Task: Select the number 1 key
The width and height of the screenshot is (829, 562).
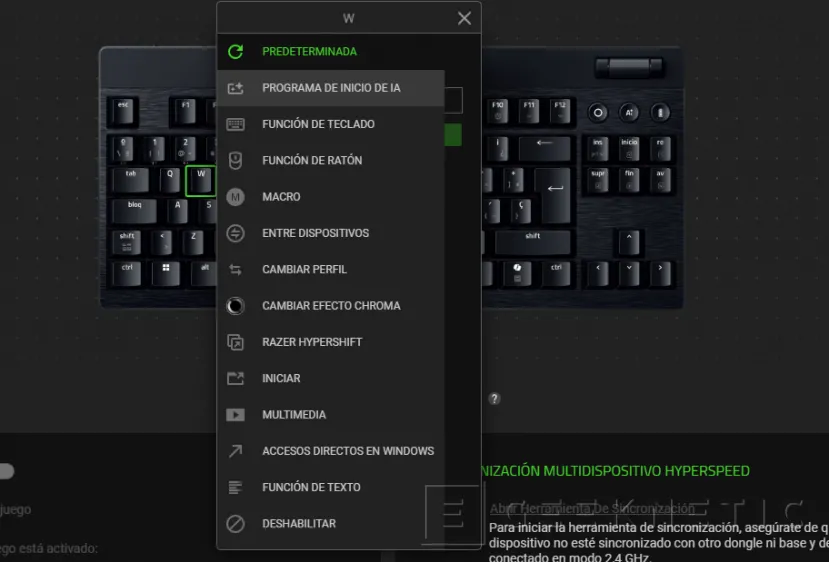Action: [x=154, y=149]
